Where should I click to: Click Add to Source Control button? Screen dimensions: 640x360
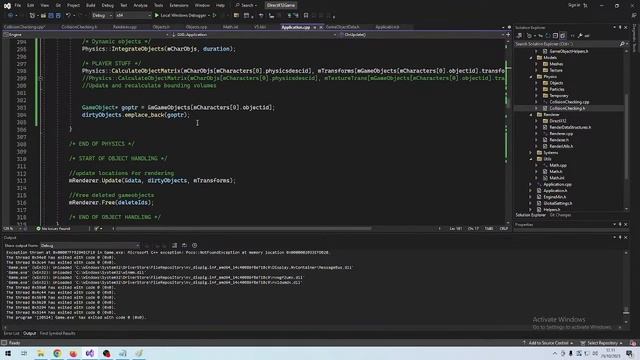click(x=548, y=343)
